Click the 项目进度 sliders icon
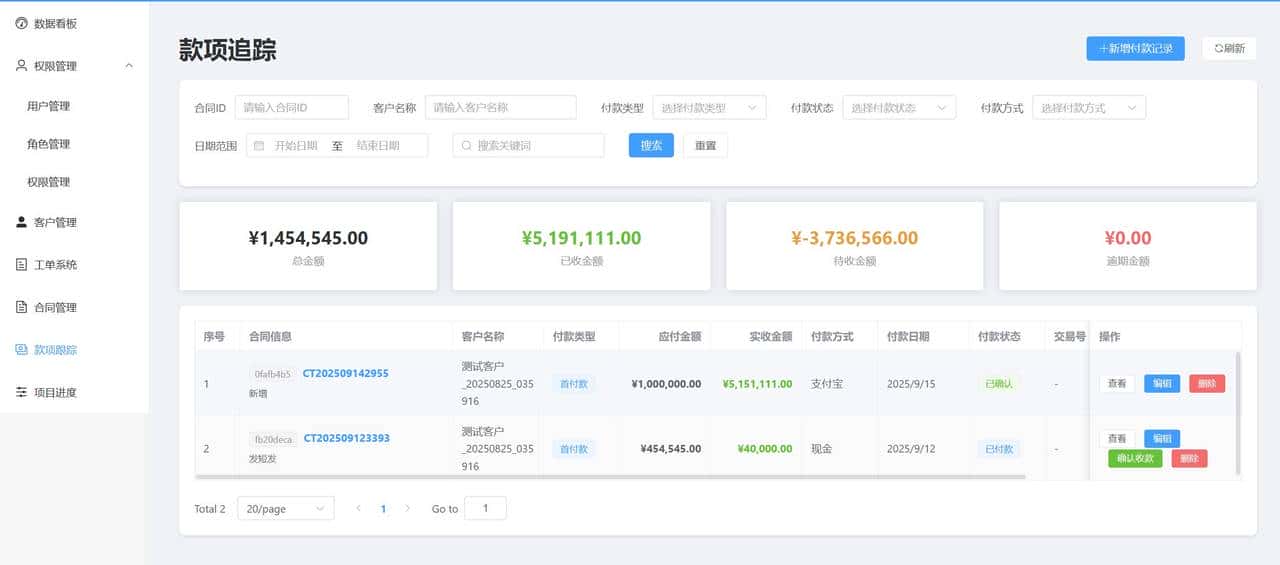This screenshot has width=1280, height=565. coord(22,392)
